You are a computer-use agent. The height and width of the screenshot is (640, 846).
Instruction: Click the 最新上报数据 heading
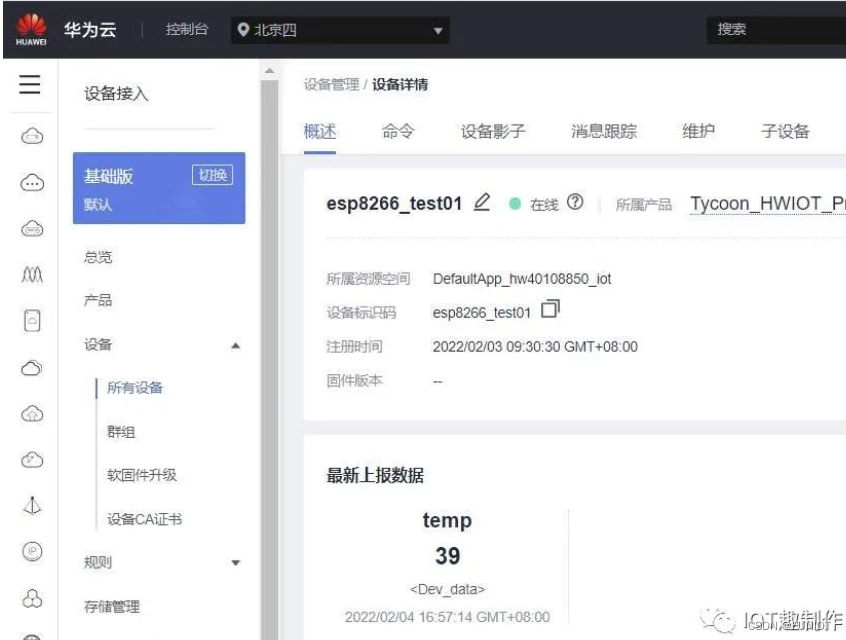tap(375, 475)
